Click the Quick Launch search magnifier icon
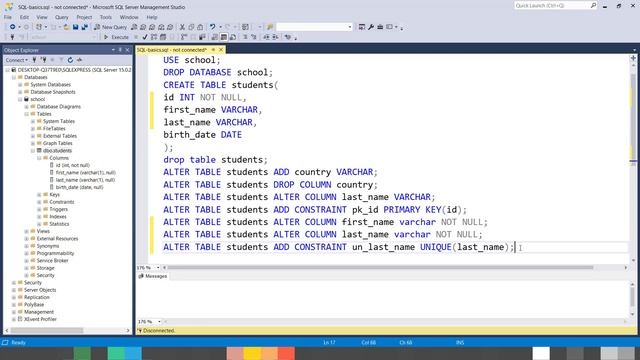 click(x=593, y=5)
